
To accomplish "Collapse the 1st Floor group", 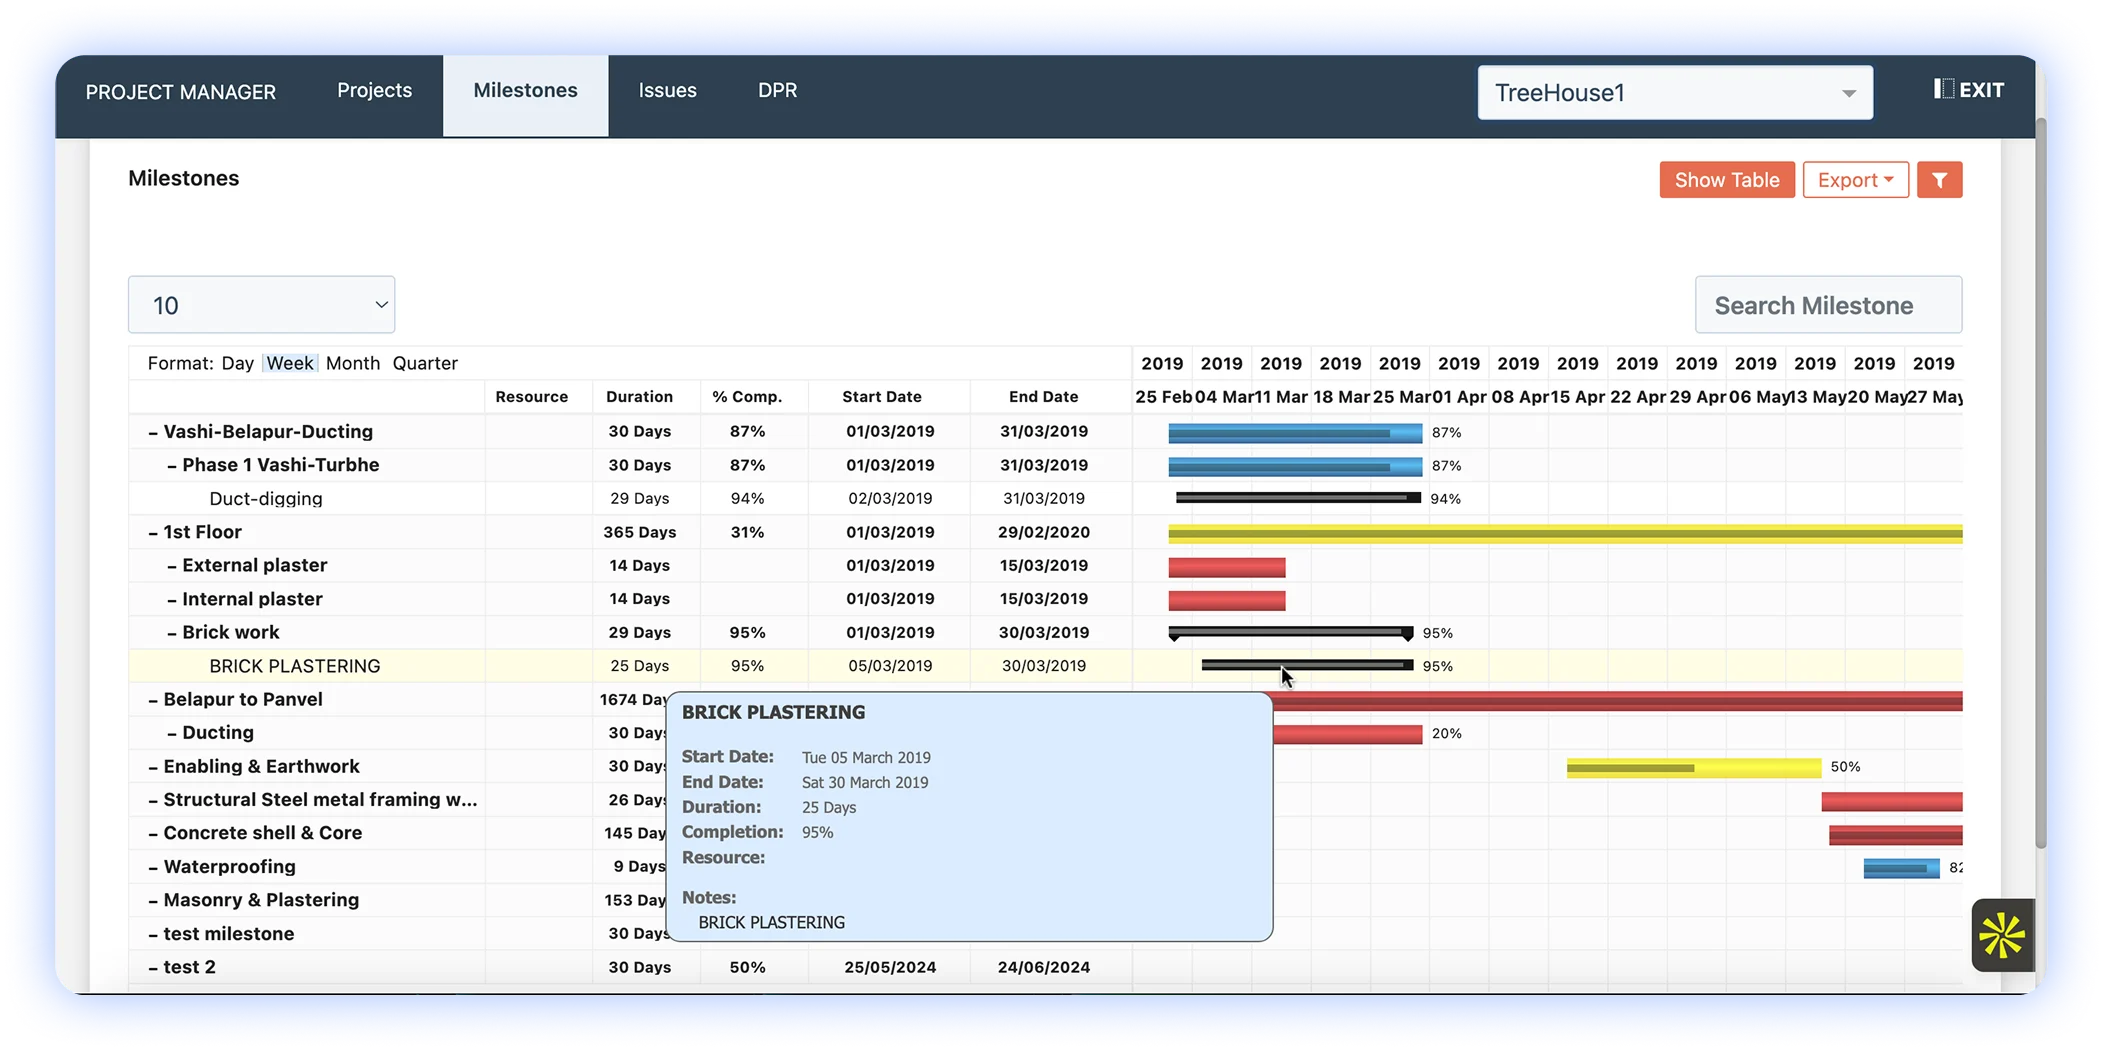I will [x=153, y=532].
